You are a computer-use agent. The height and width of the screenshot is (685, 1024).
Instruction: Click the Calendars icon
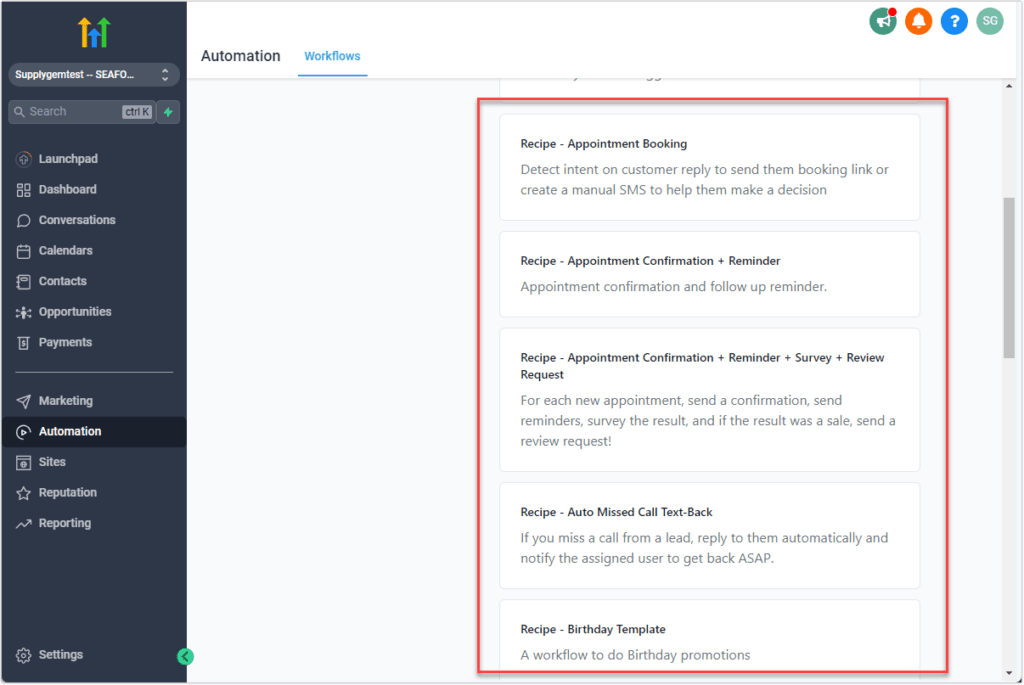[24, 251]
